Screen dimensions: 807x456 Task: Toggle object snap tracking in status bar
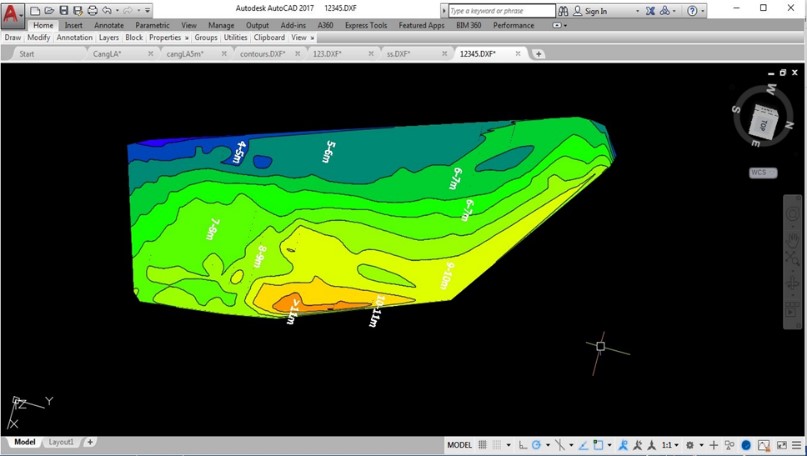pos(583,445)
